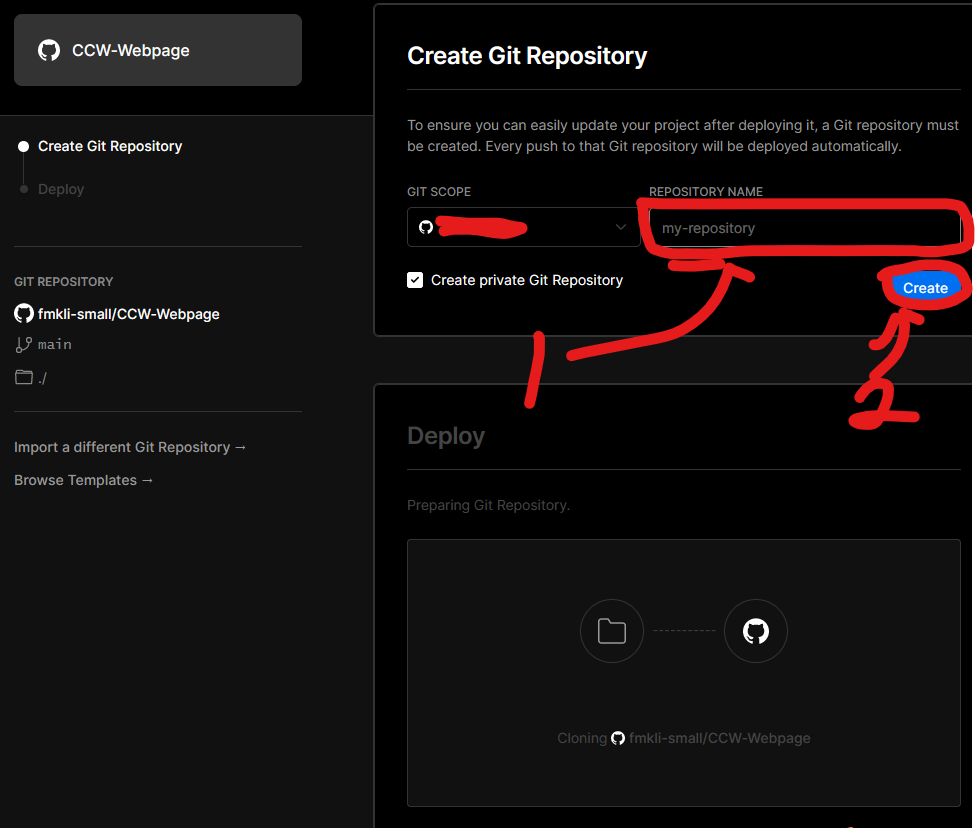Click the Create Git Repository main heading
The image size is (975, 828).
tap(527, 56)
